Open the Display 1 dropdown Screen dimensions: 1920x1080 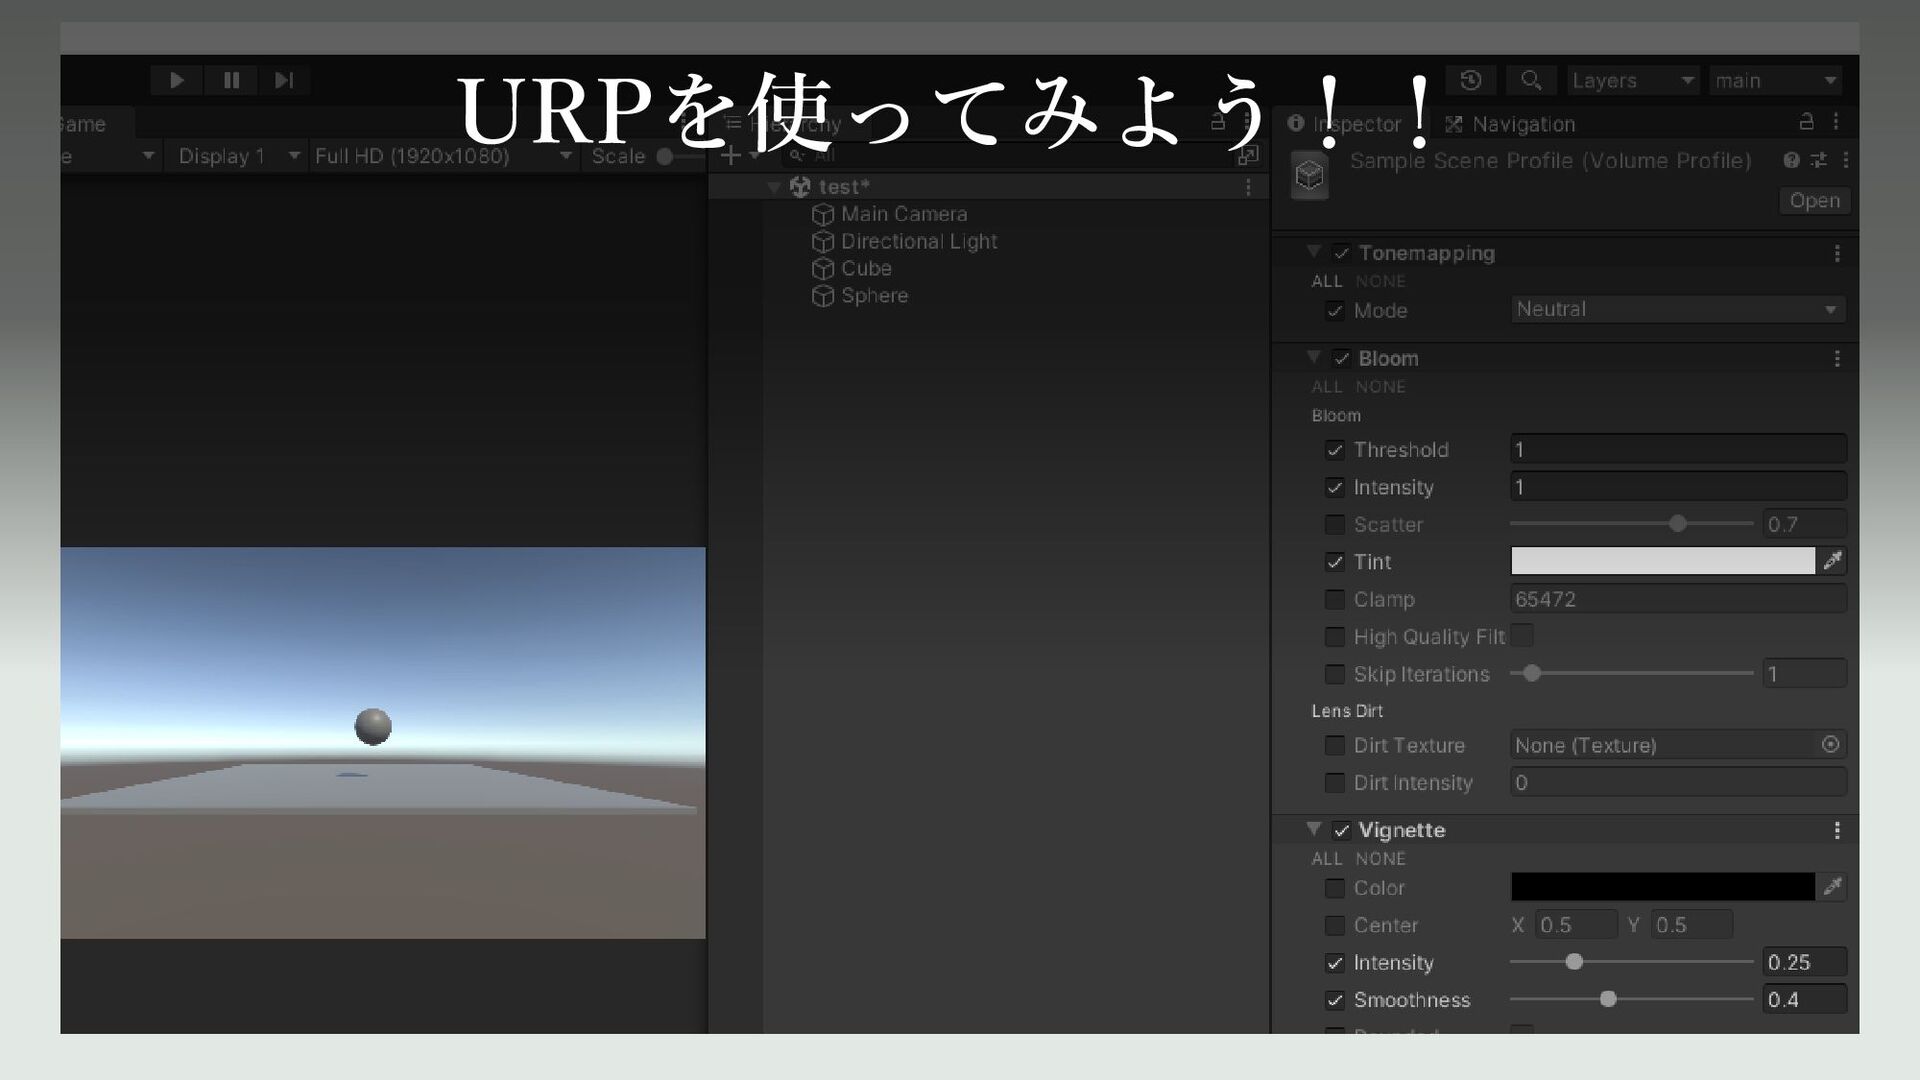click(238, 156)
